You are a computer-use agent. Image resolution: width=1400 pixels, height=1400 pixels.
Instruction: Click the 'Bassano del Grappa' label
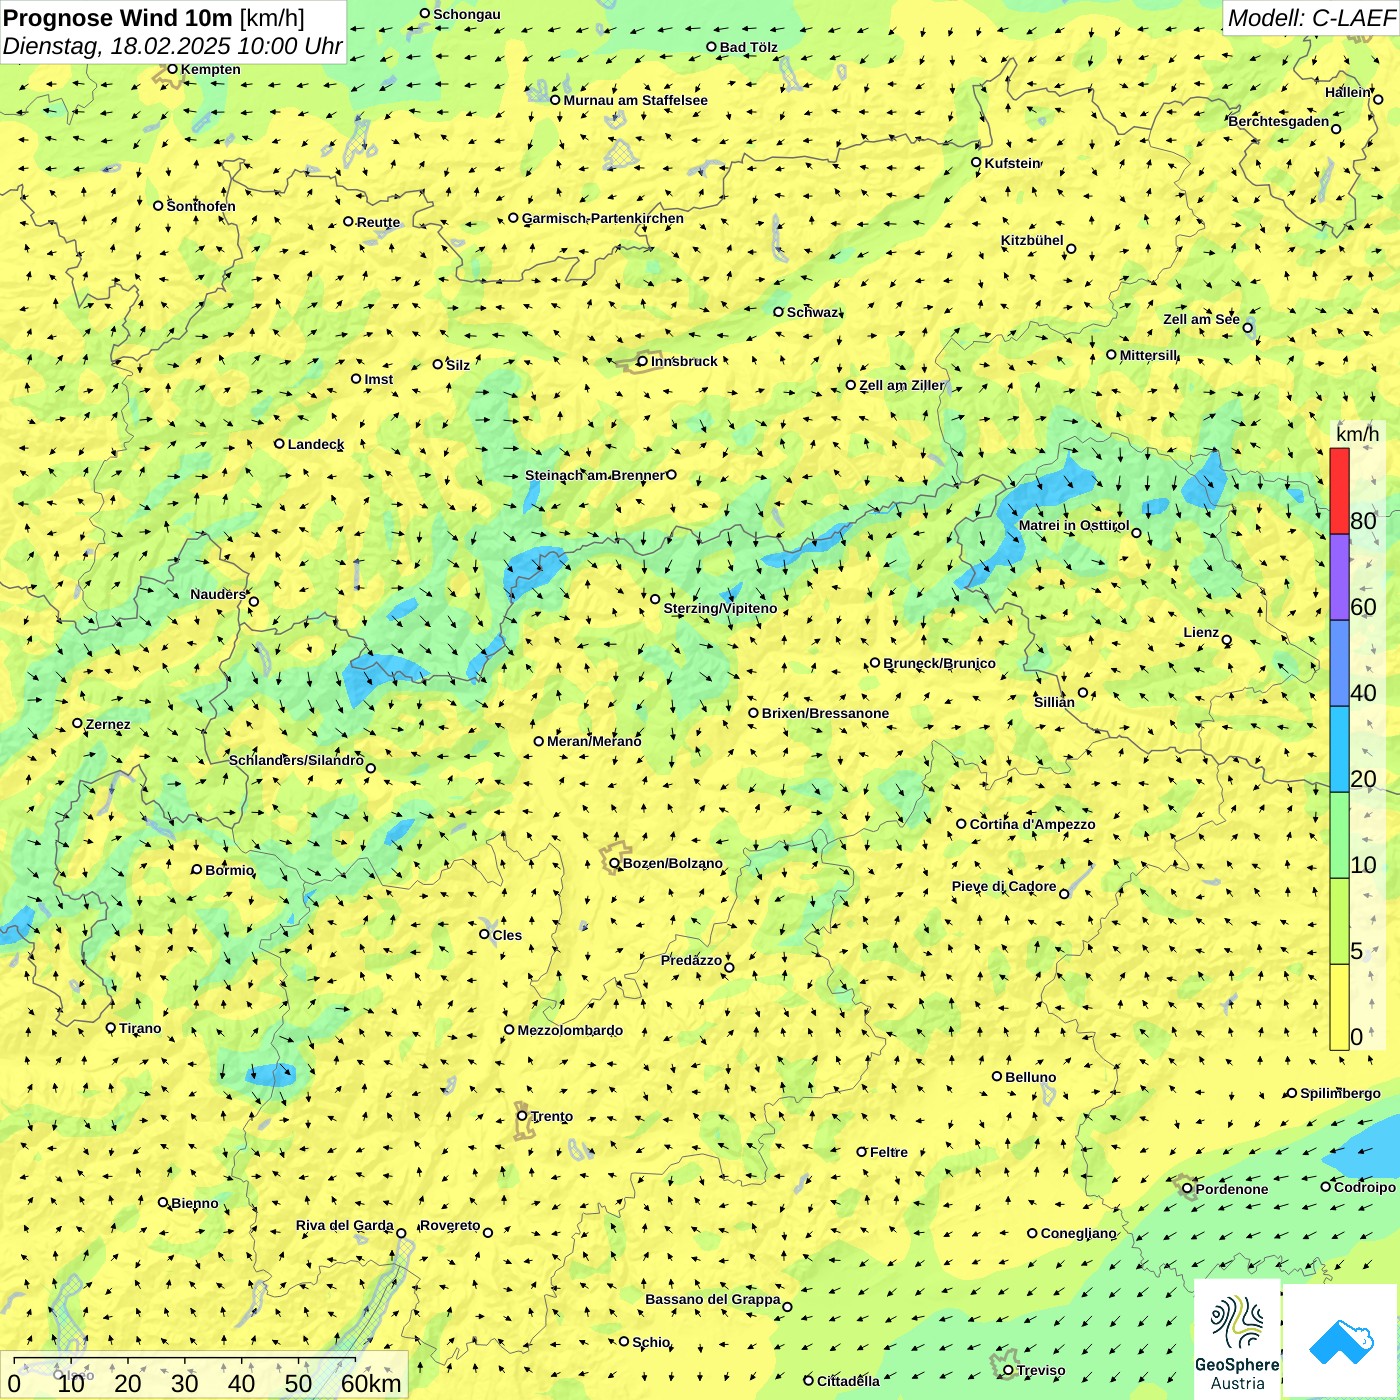(x=713, y=1299)
